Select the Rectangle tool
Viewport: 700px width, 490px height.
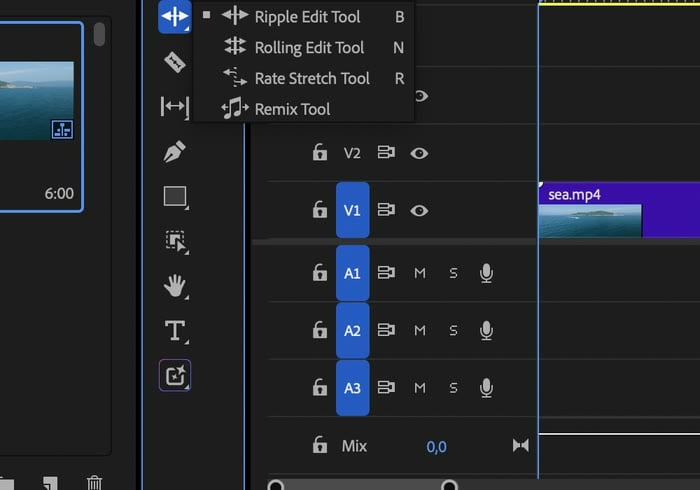coord(175,197)
